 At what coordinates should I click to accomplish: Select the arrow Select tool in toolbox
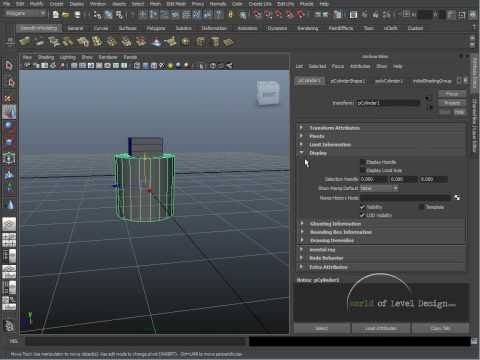(x=9, y=66)
